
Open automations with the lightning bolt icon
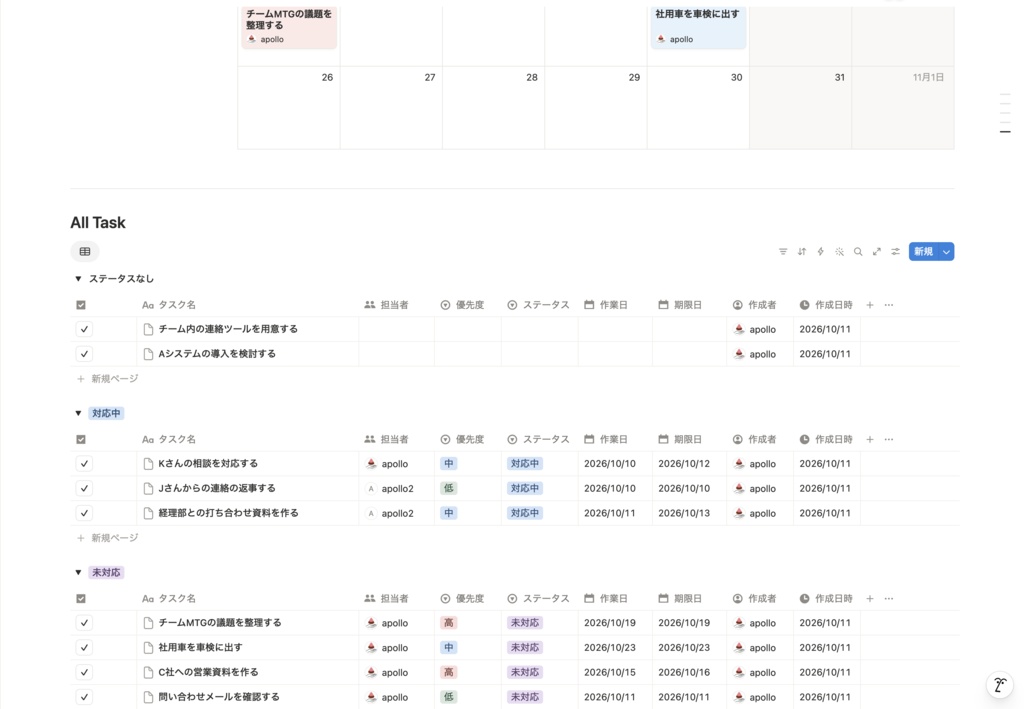point(821,251)
